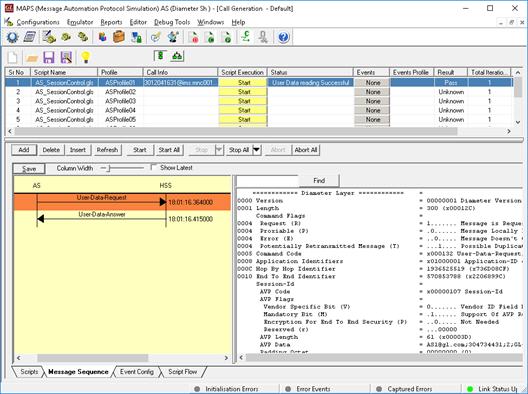Click the Status column header
Screen dimensions: 528x394
[x=310, y=72]
